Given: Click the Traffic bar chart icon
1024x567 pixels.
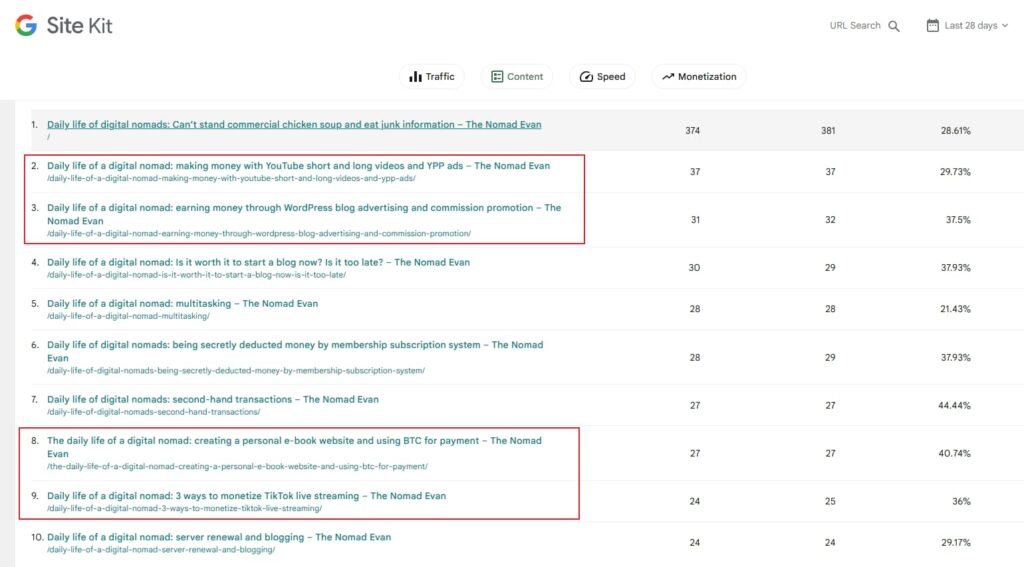Looking at the screenshot, I should [x=414, y=77].
